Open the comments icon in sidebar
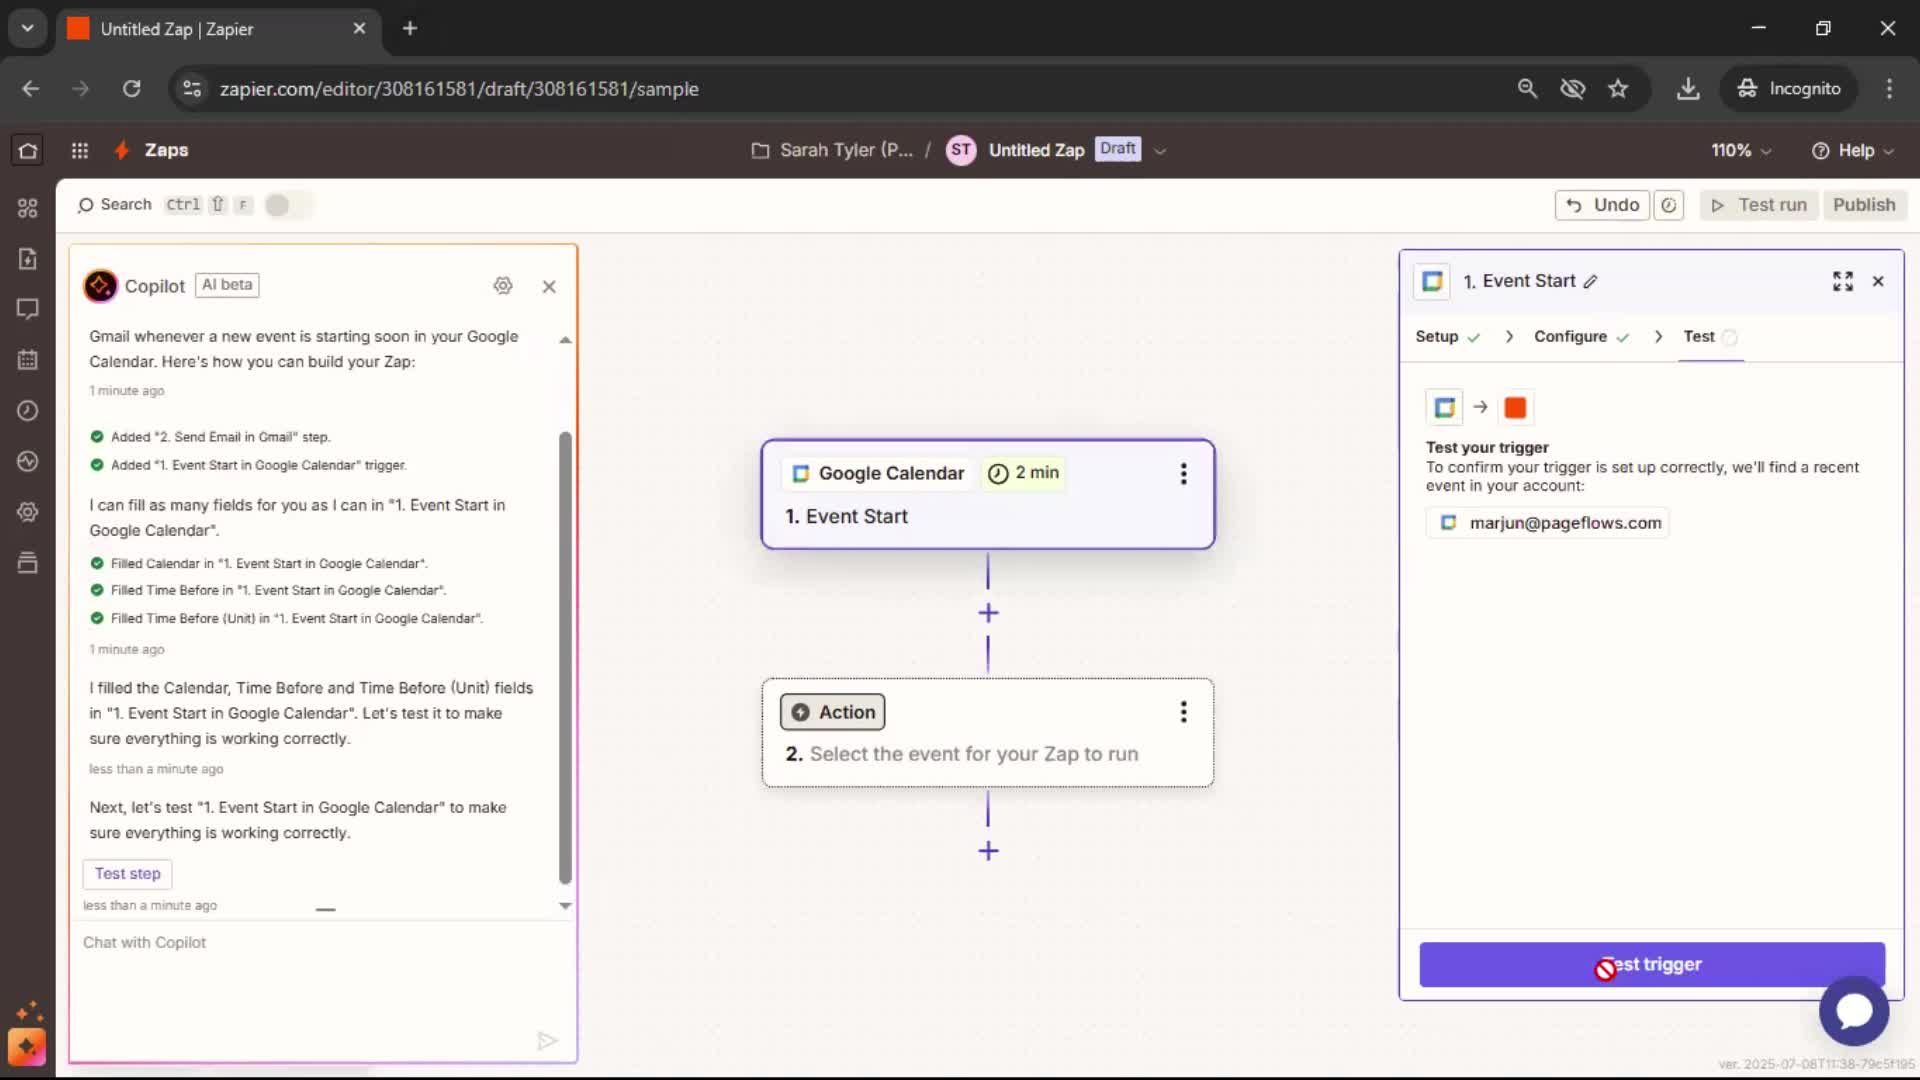 [28, 309]
